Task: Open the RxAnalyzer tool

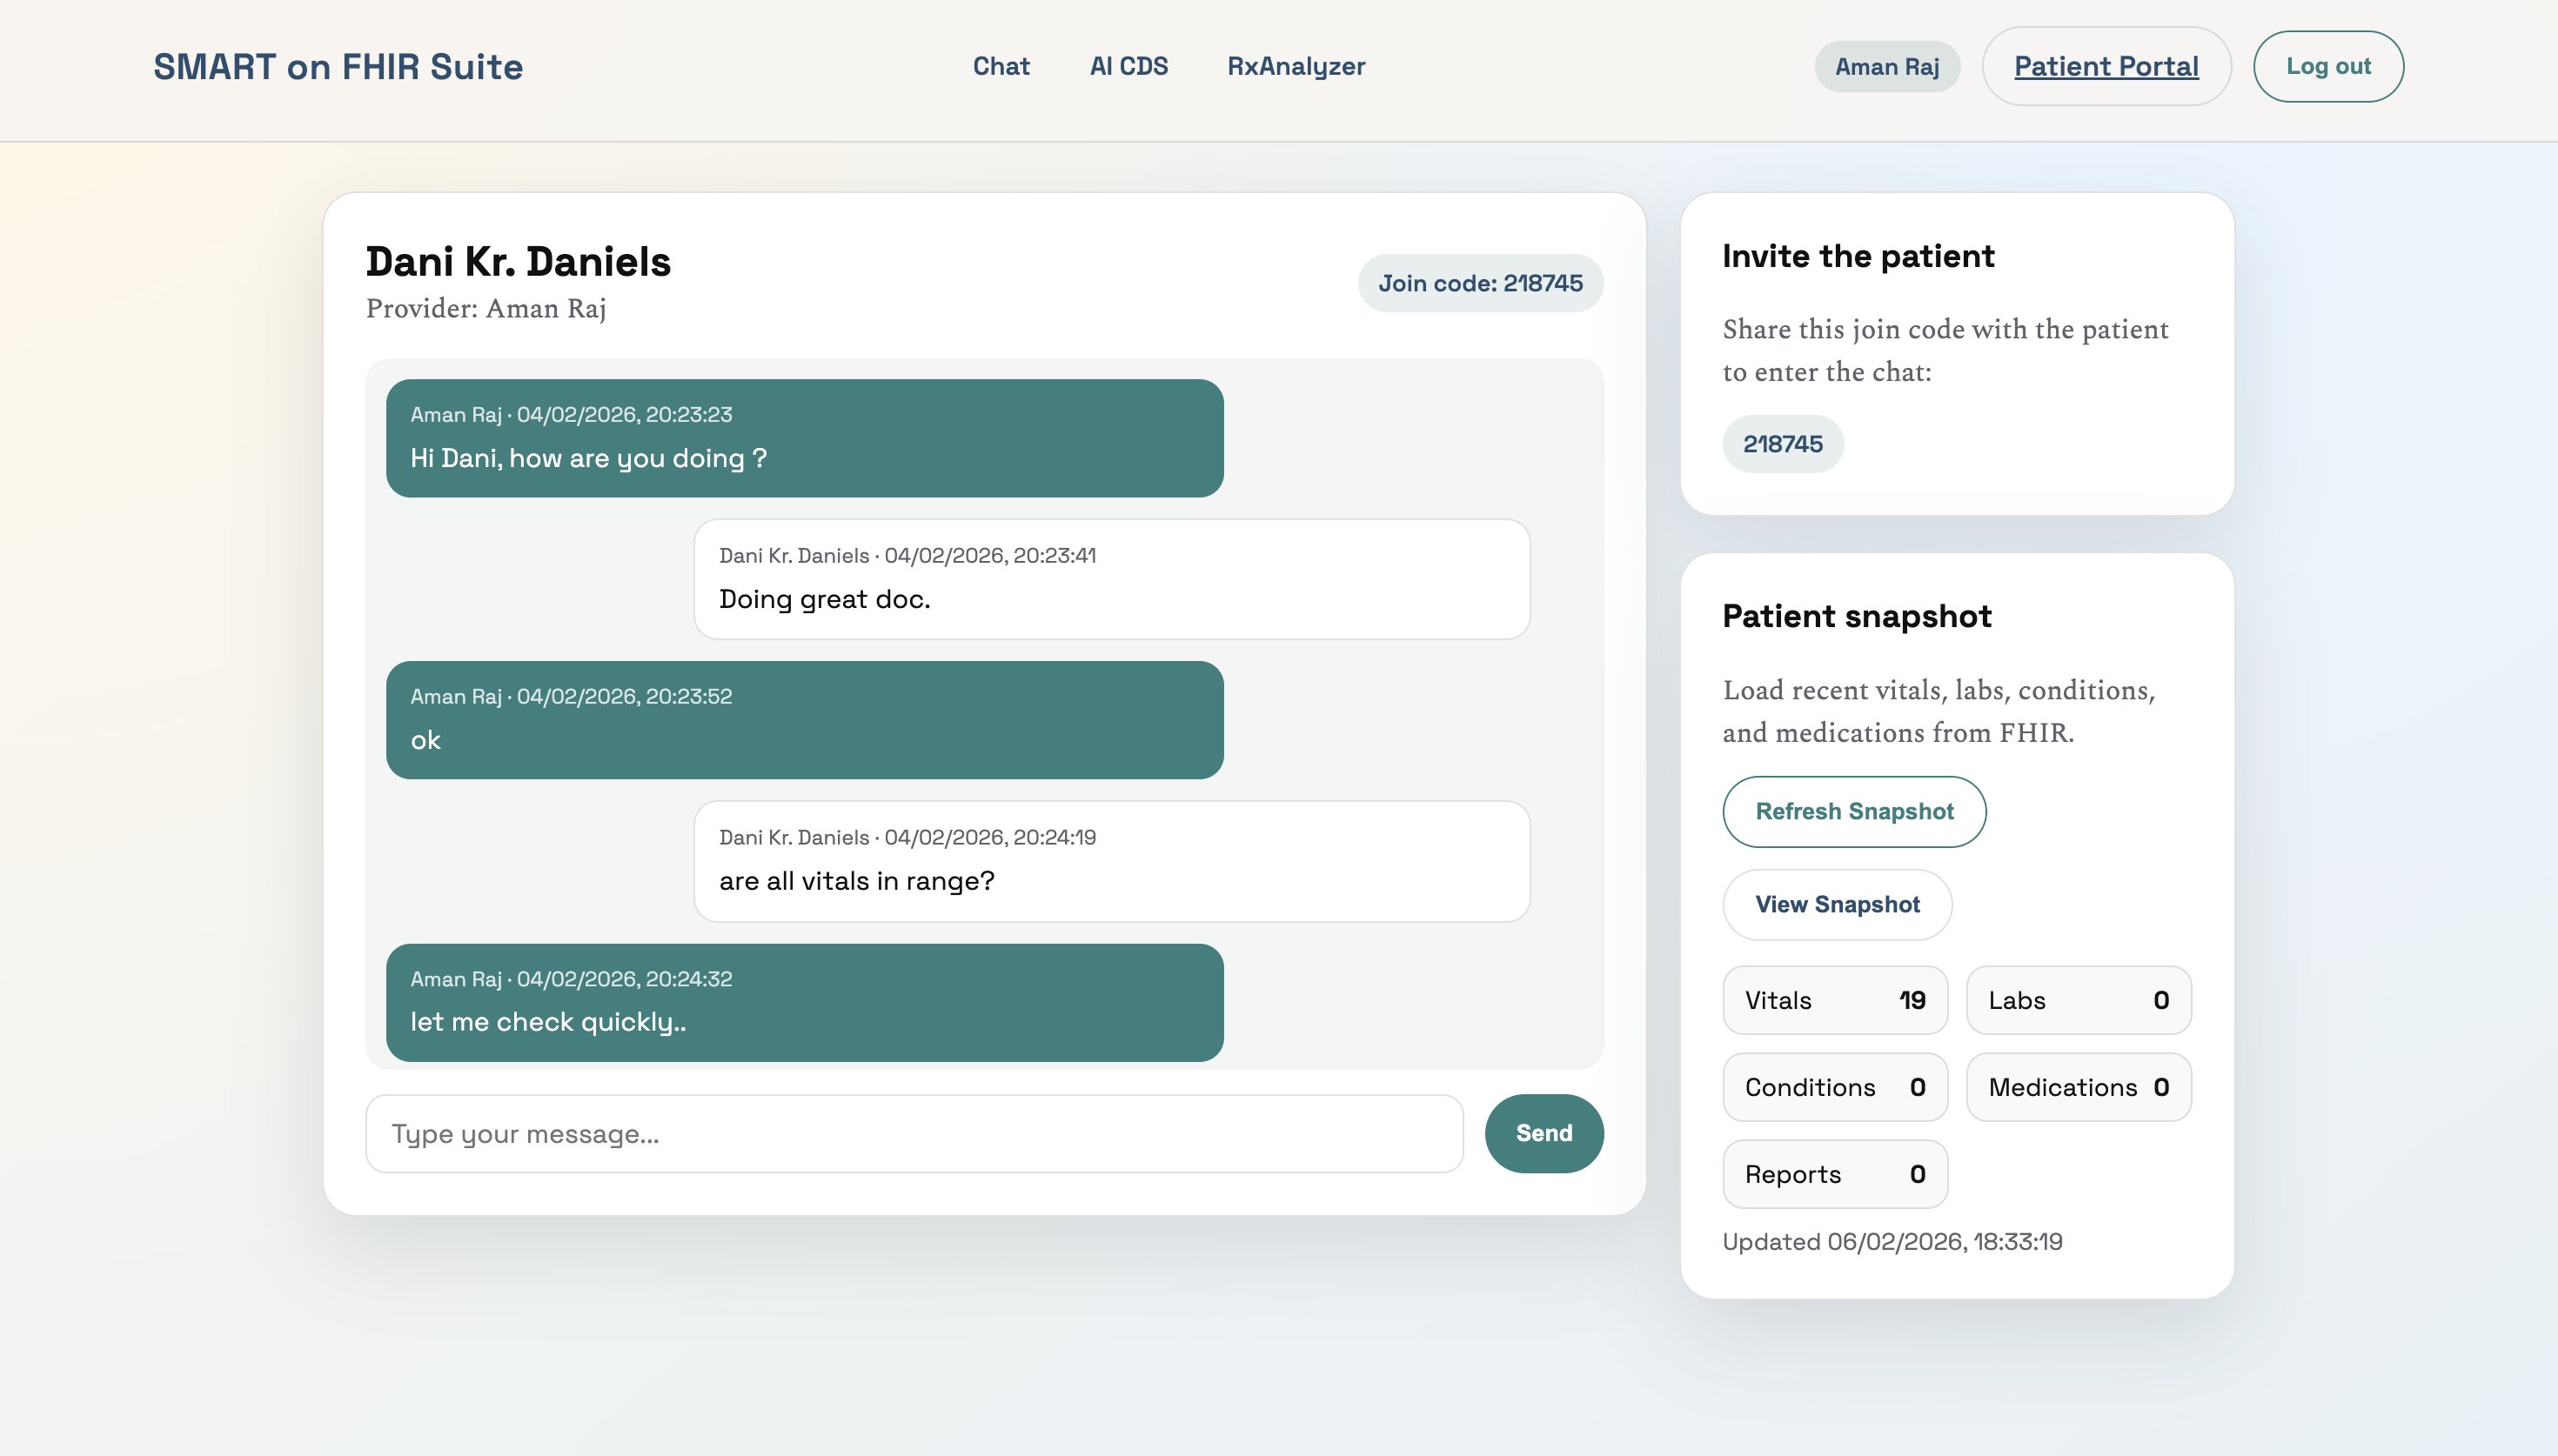Action: tap(1295, 66)
